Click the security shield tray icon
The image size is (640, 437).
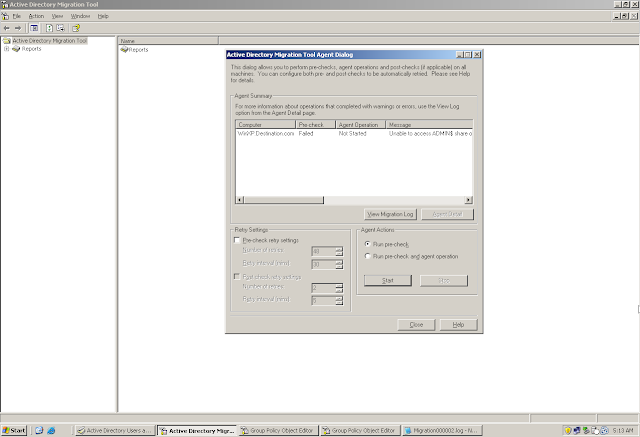[568, 430]
